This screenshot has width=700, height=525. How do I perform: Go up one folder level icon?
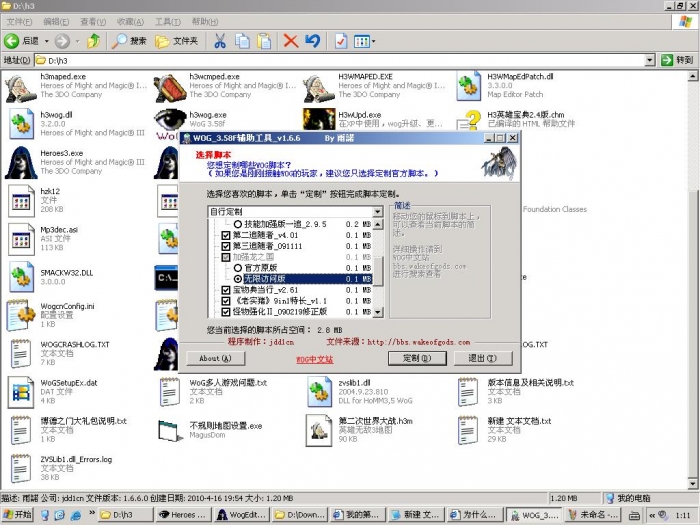coord(94,41)
